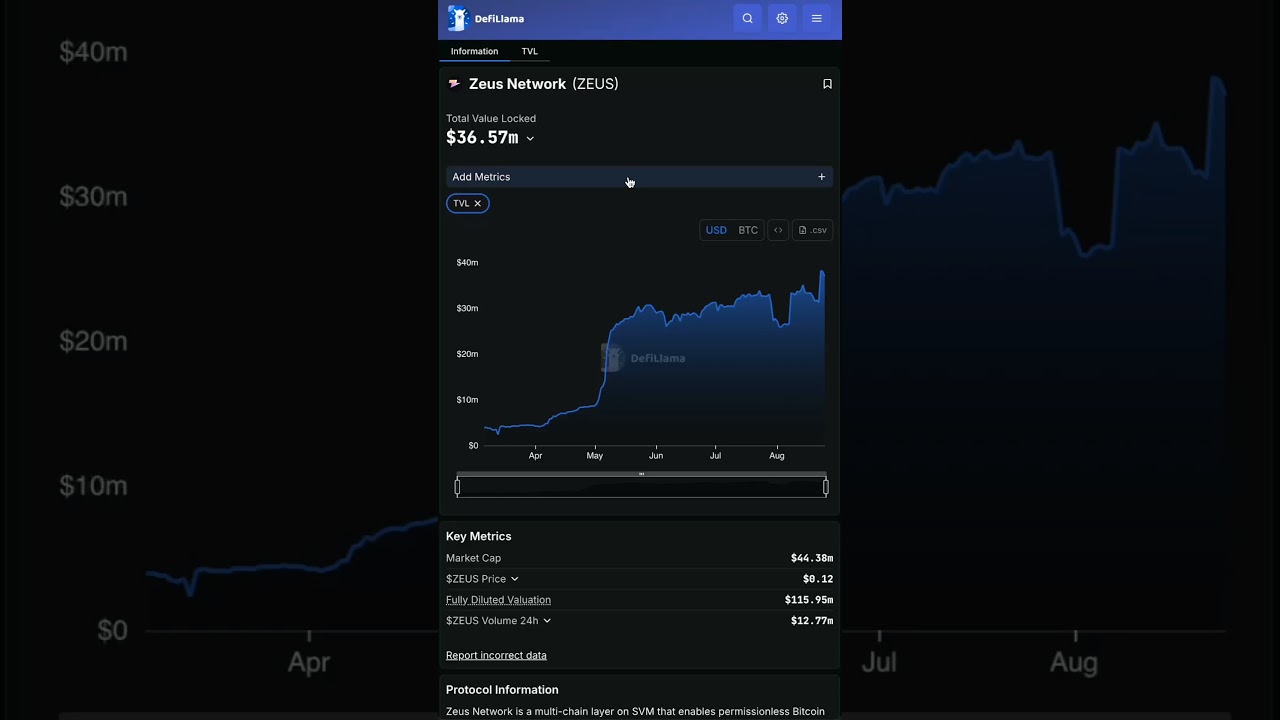Open the hamburger menu icon

pos(817,19)
